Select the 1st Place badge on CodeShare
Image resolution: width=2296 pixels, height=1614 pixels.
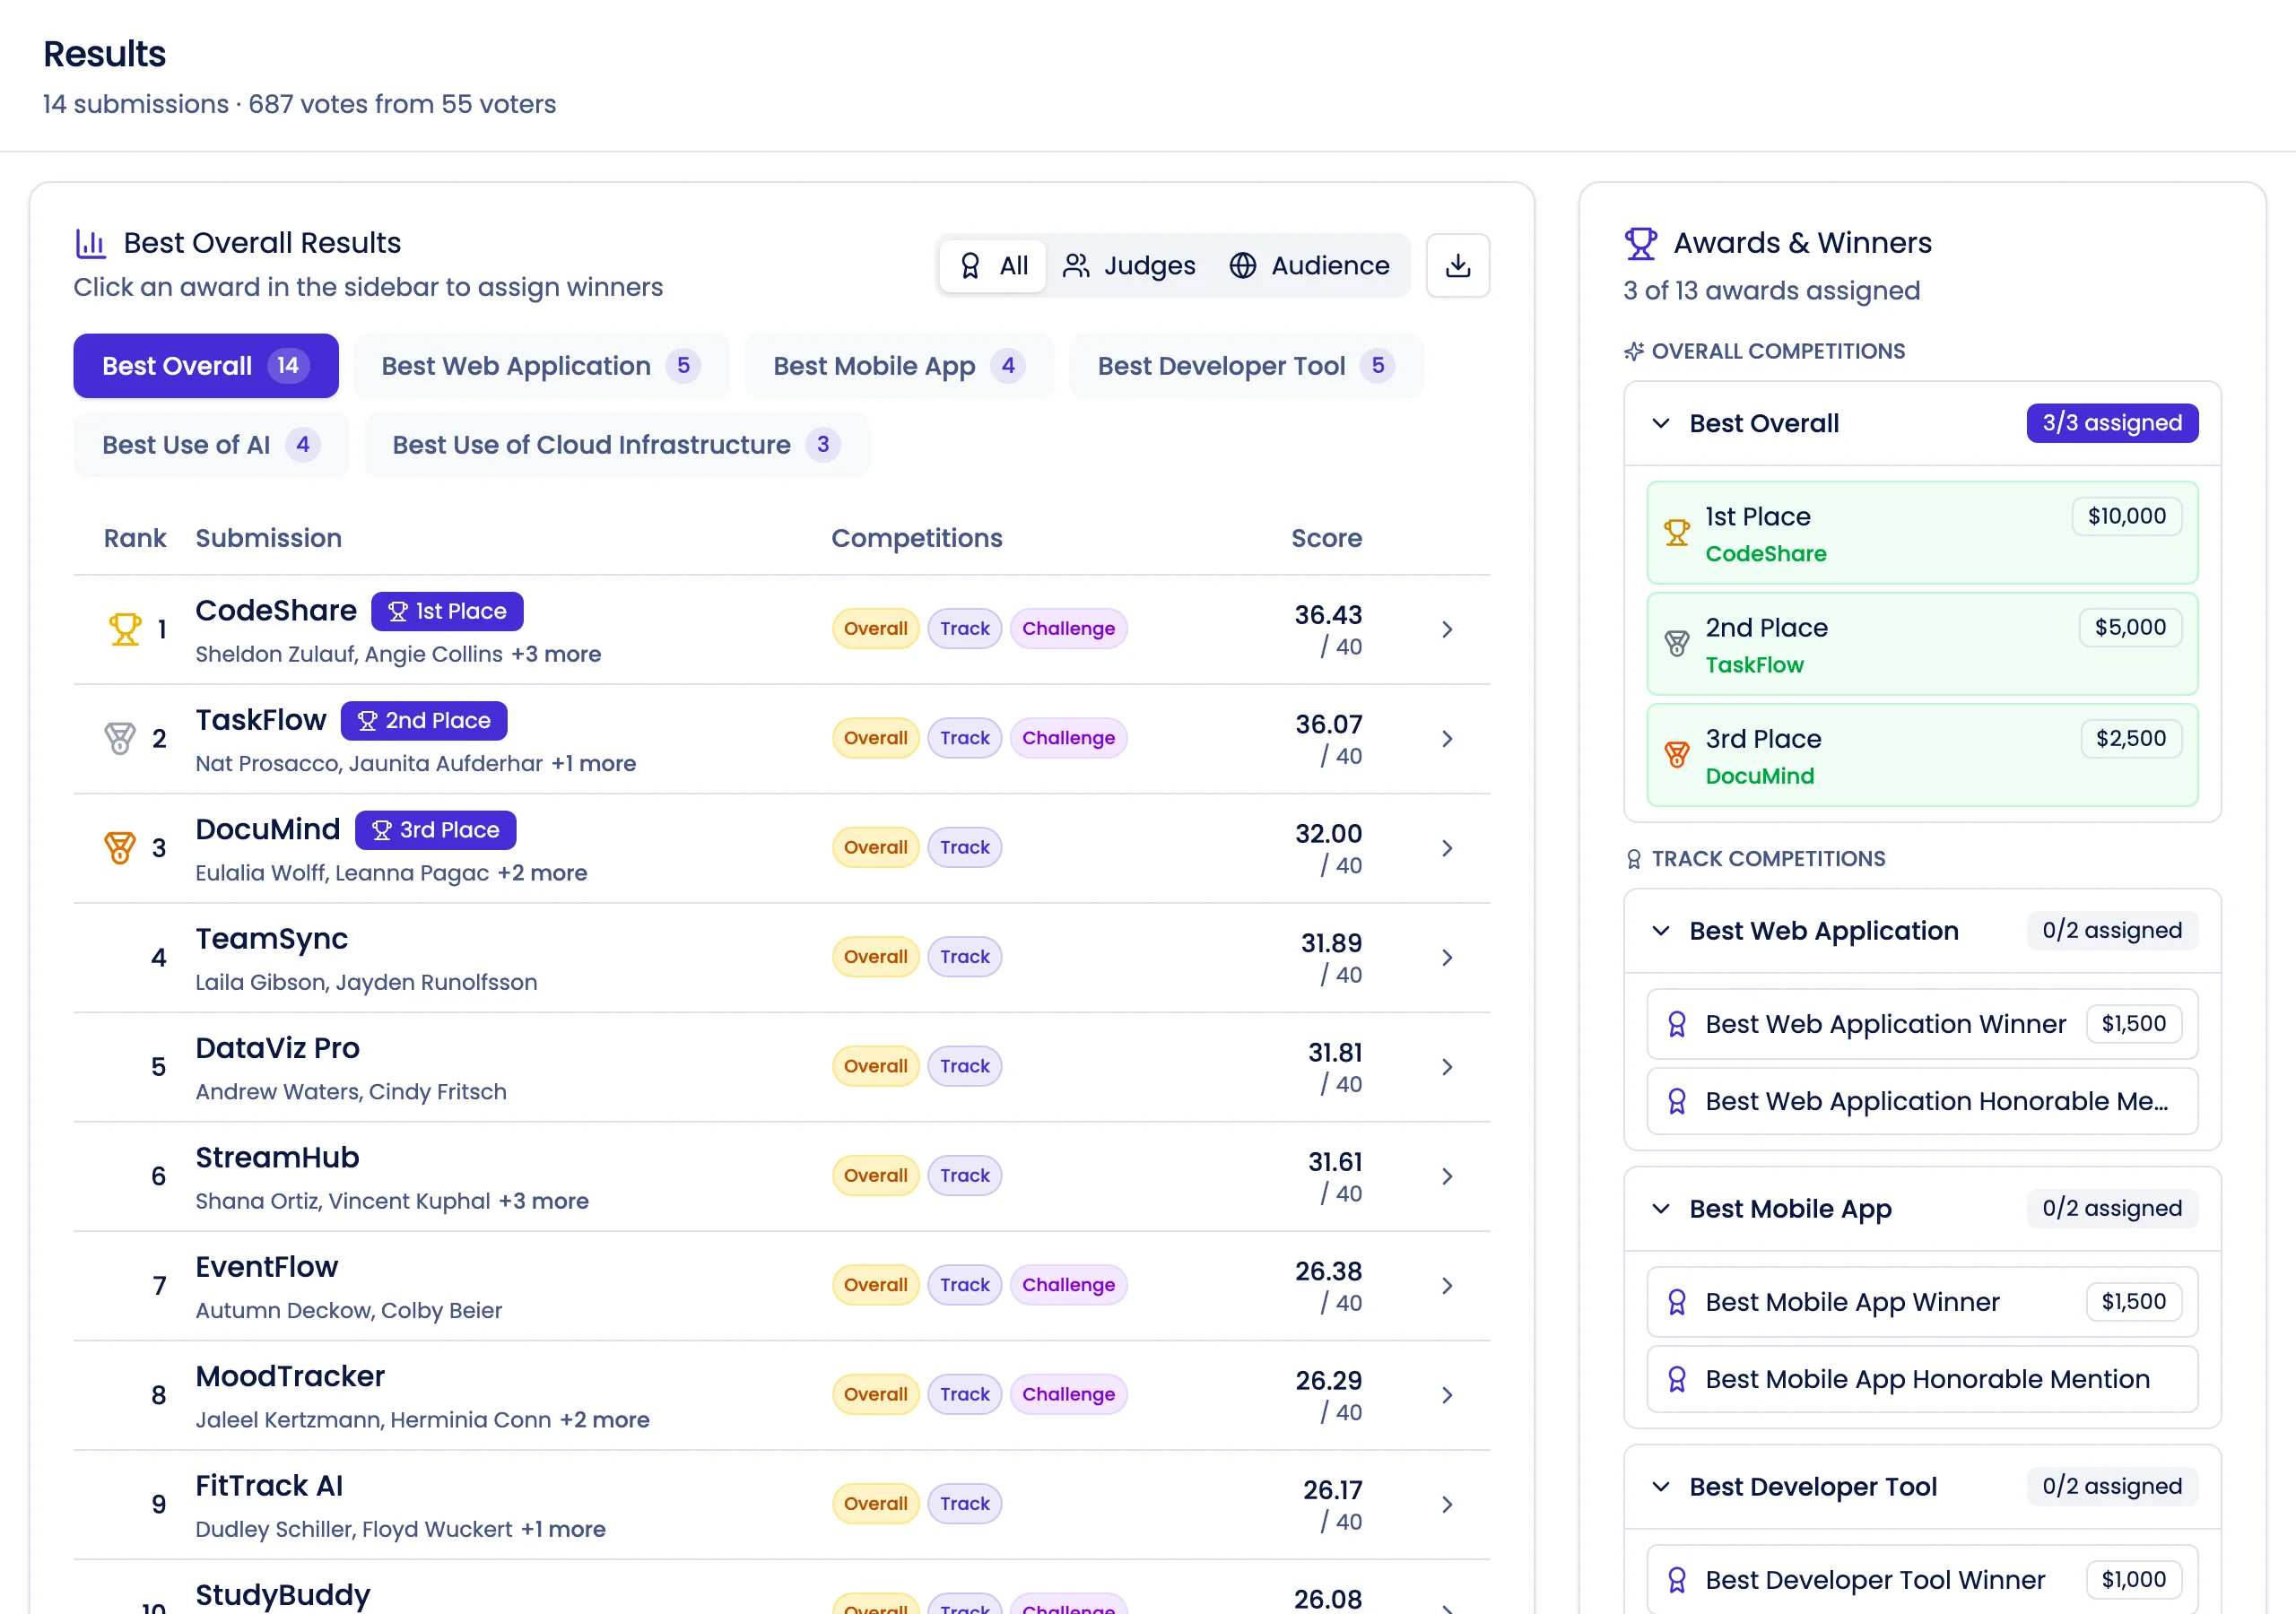(447, 610)
